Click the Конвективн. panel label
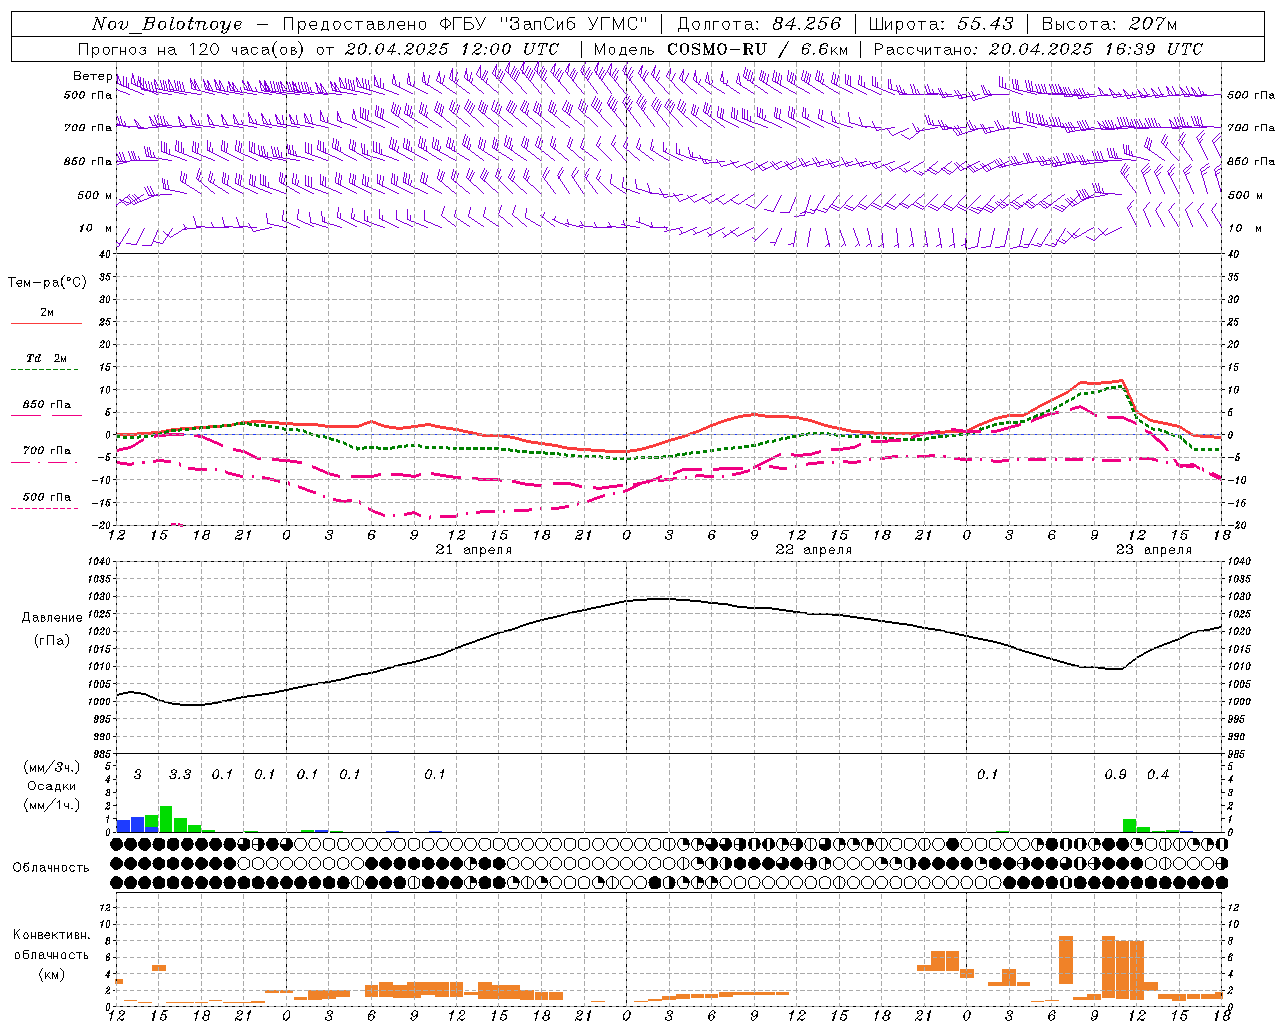Screen dimensions: 1280x1024 click(x=51, y=935)
